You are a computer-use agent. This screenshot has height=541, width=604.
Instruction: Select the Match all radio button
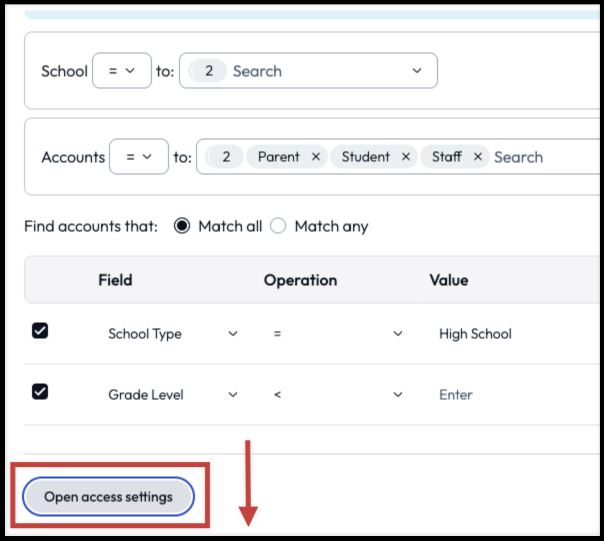coord(182,226)
